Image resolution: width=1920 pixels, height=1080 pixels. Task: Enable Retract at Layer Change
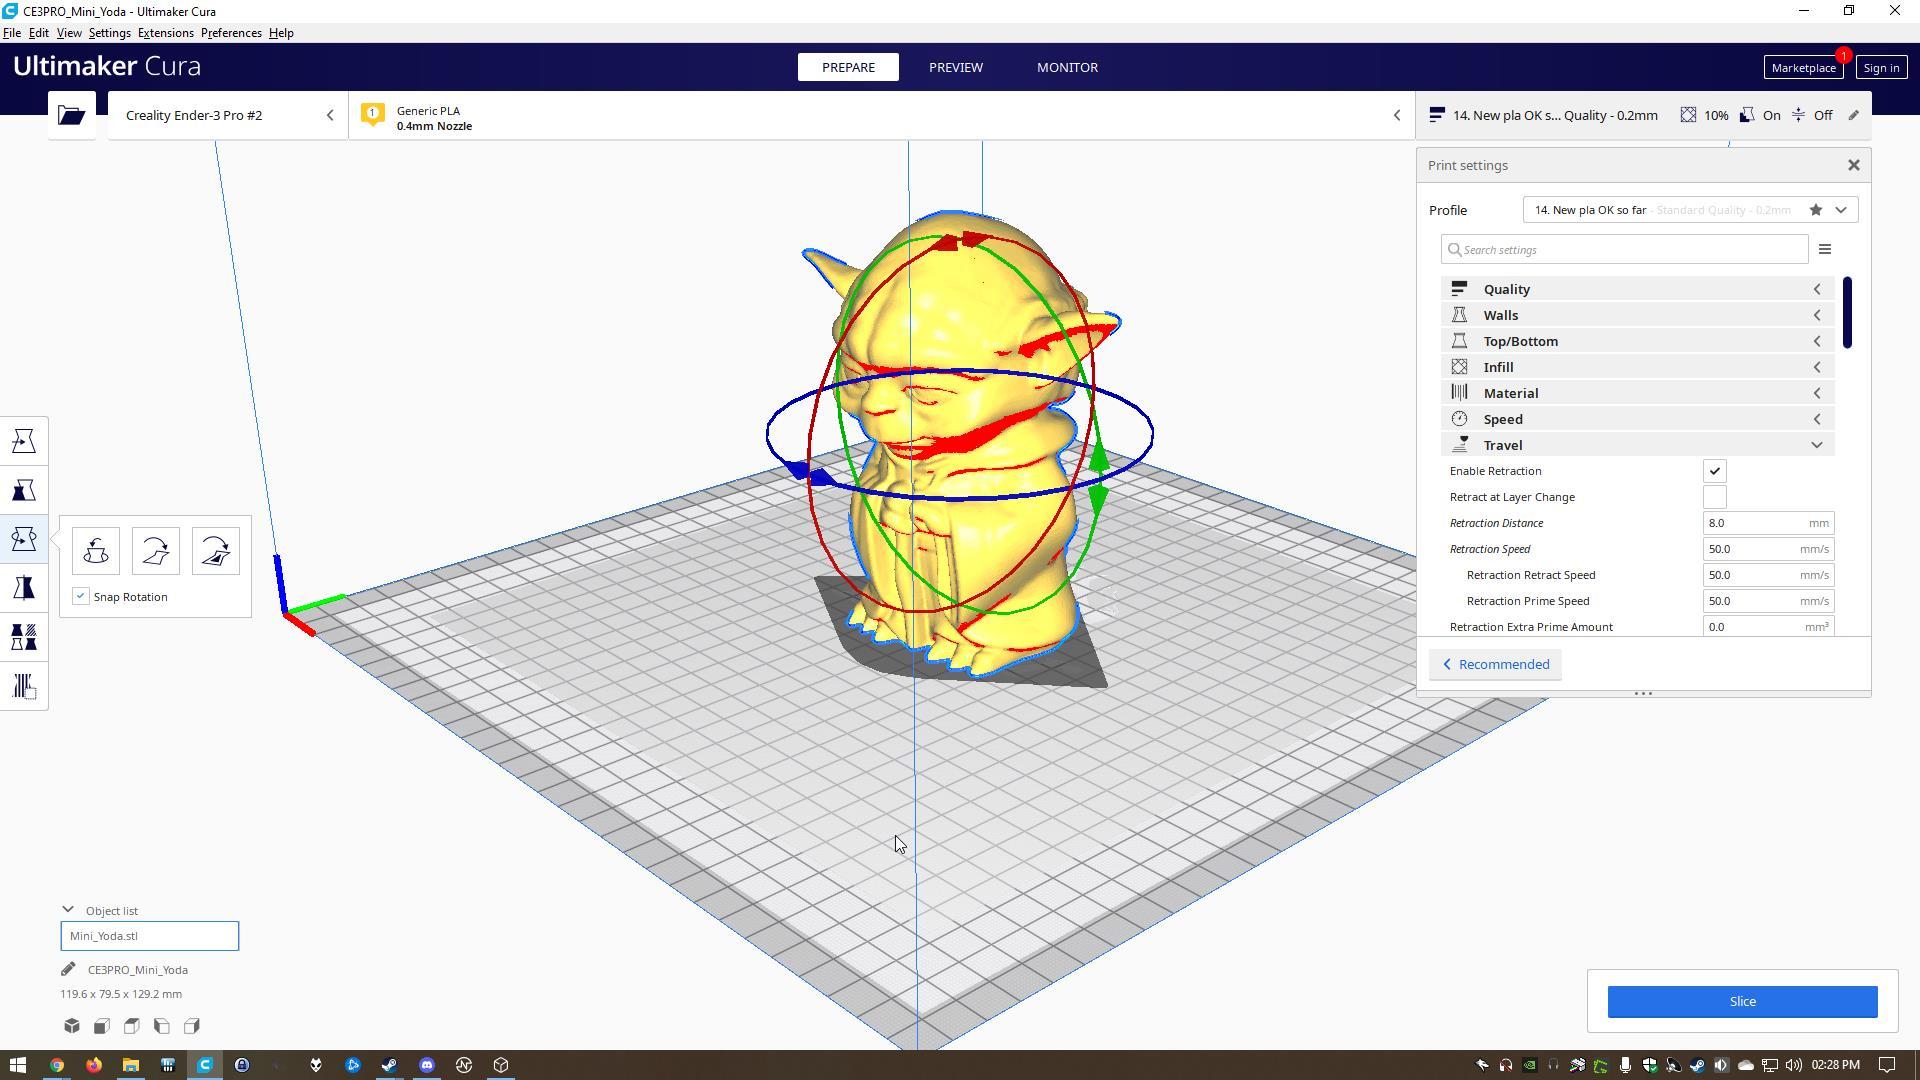point(1714,497)
